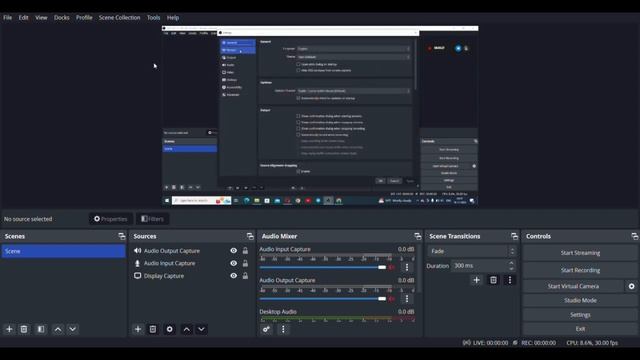Click the CPU usage status text
Screen dimensions: 640x360
tap(592, 343)
